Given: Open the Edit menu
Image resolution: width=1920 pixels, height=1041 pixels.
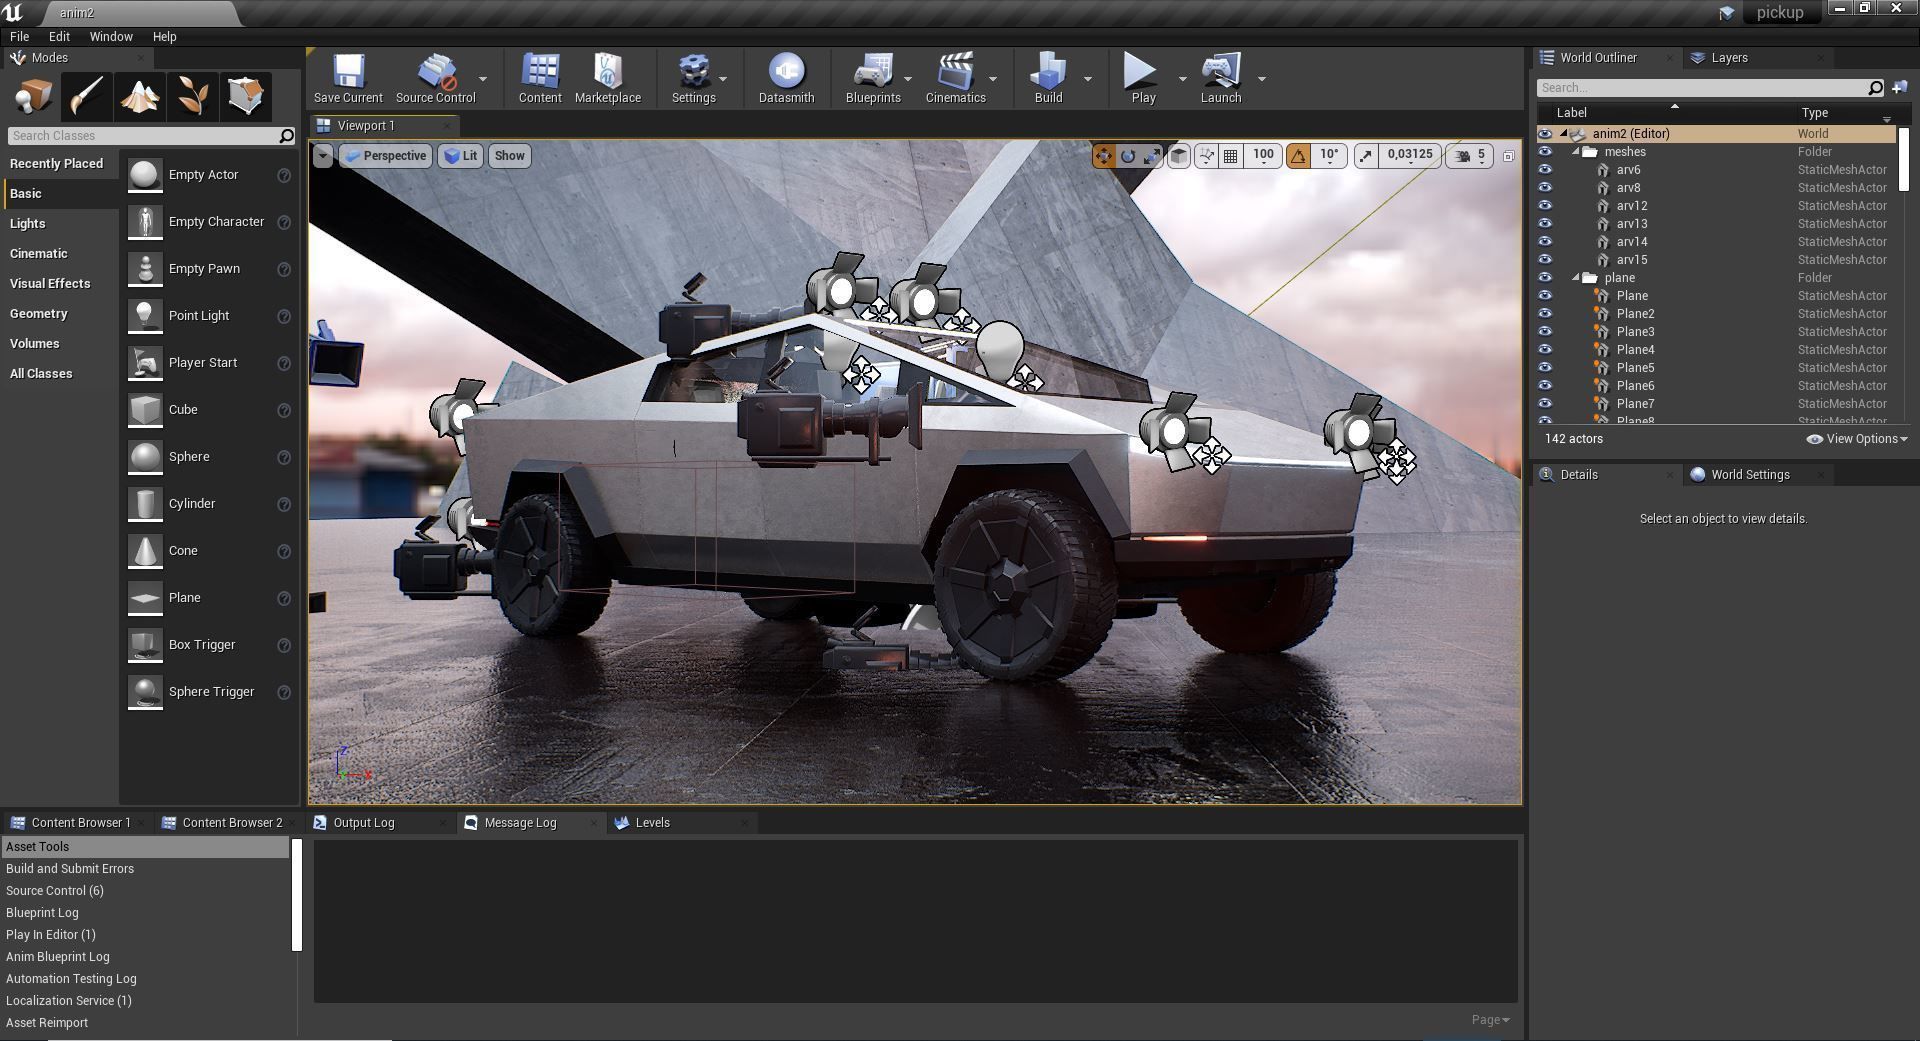Looking at the screenshot, I should 59,36.
